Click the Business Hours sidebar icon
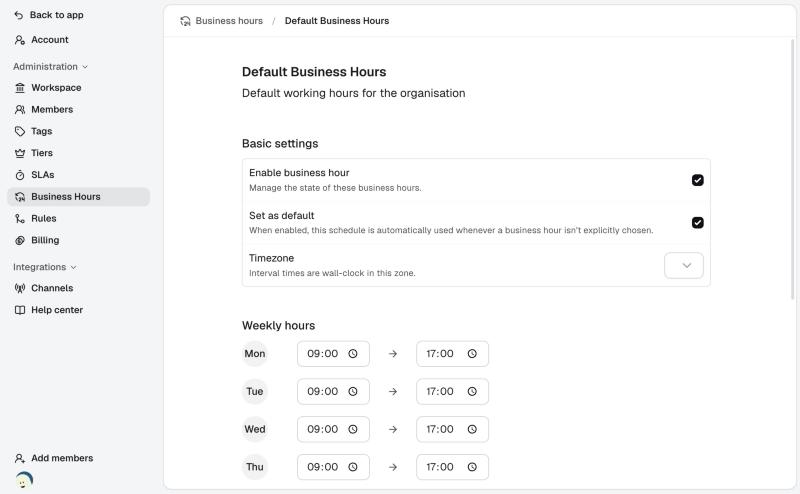 pyautogui.click(x=20, y=197)
